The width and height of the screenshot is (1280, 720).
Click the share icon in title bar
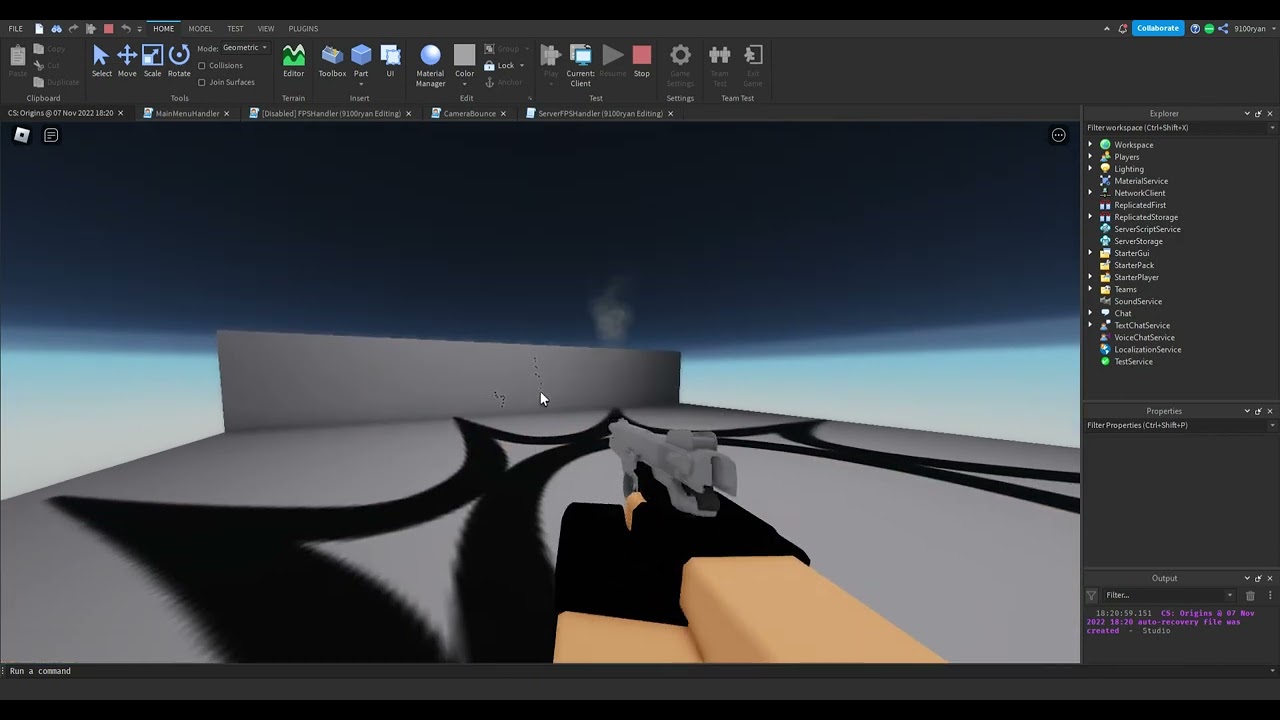[1223, 29]
